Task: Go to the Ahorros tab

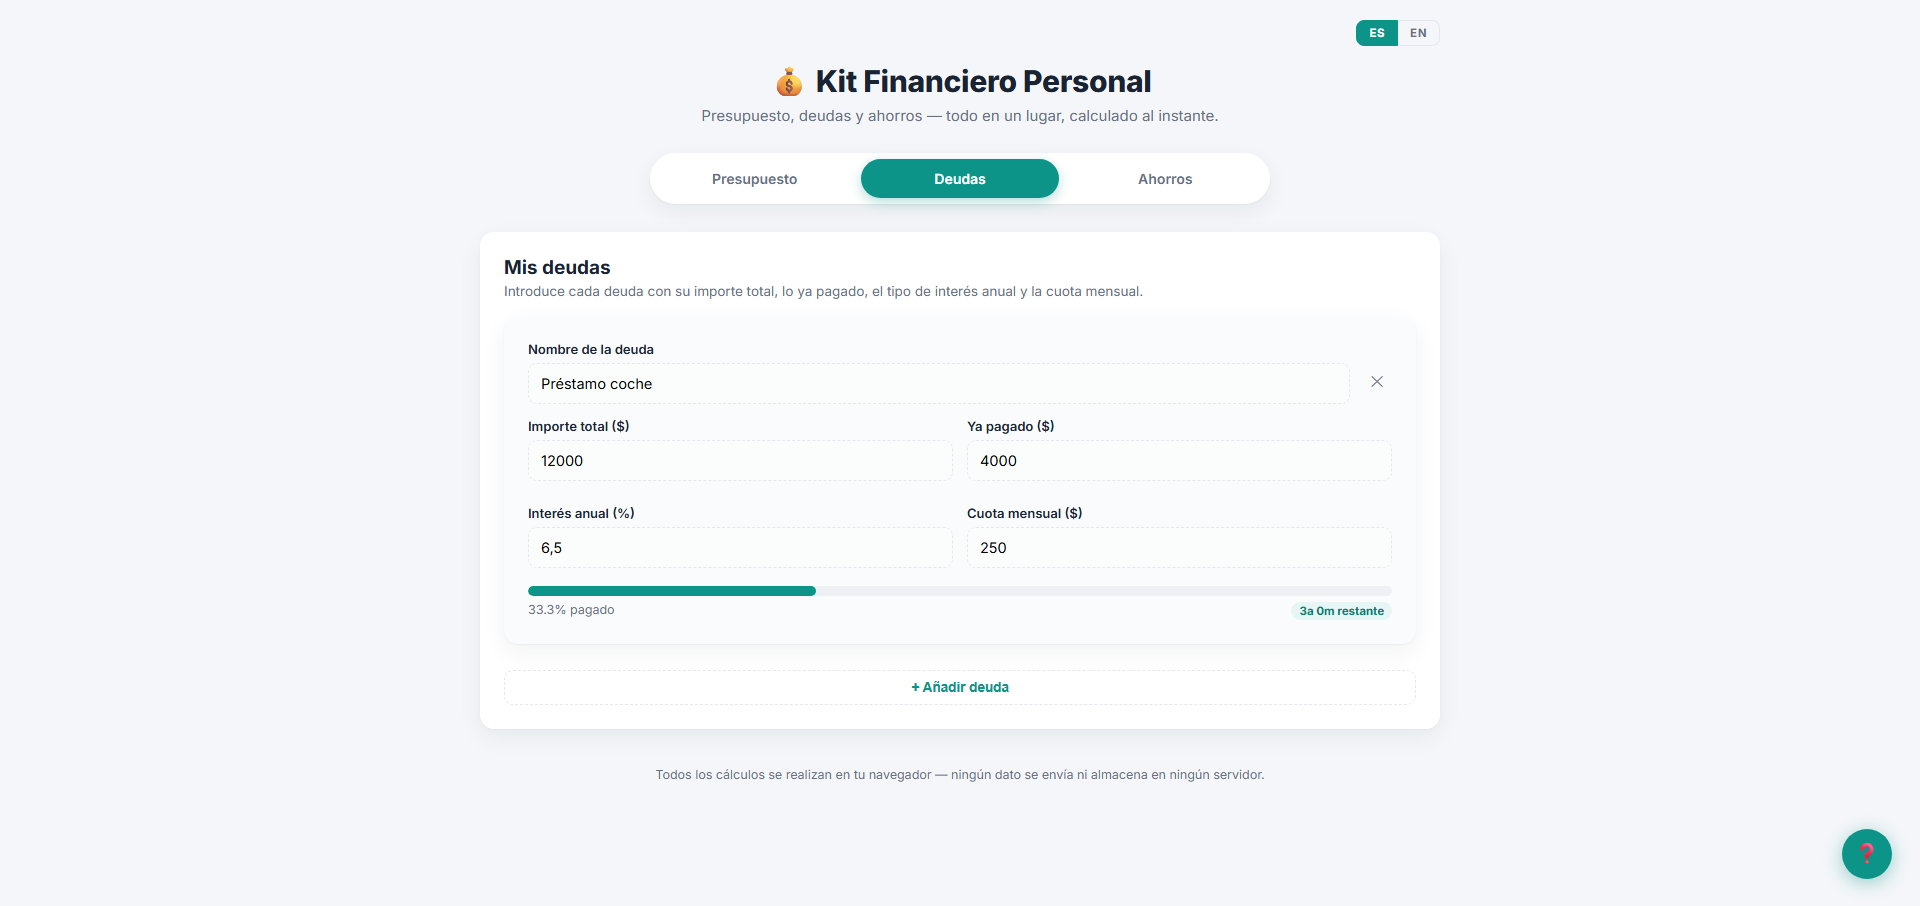Action: [x=1165, y=179]
